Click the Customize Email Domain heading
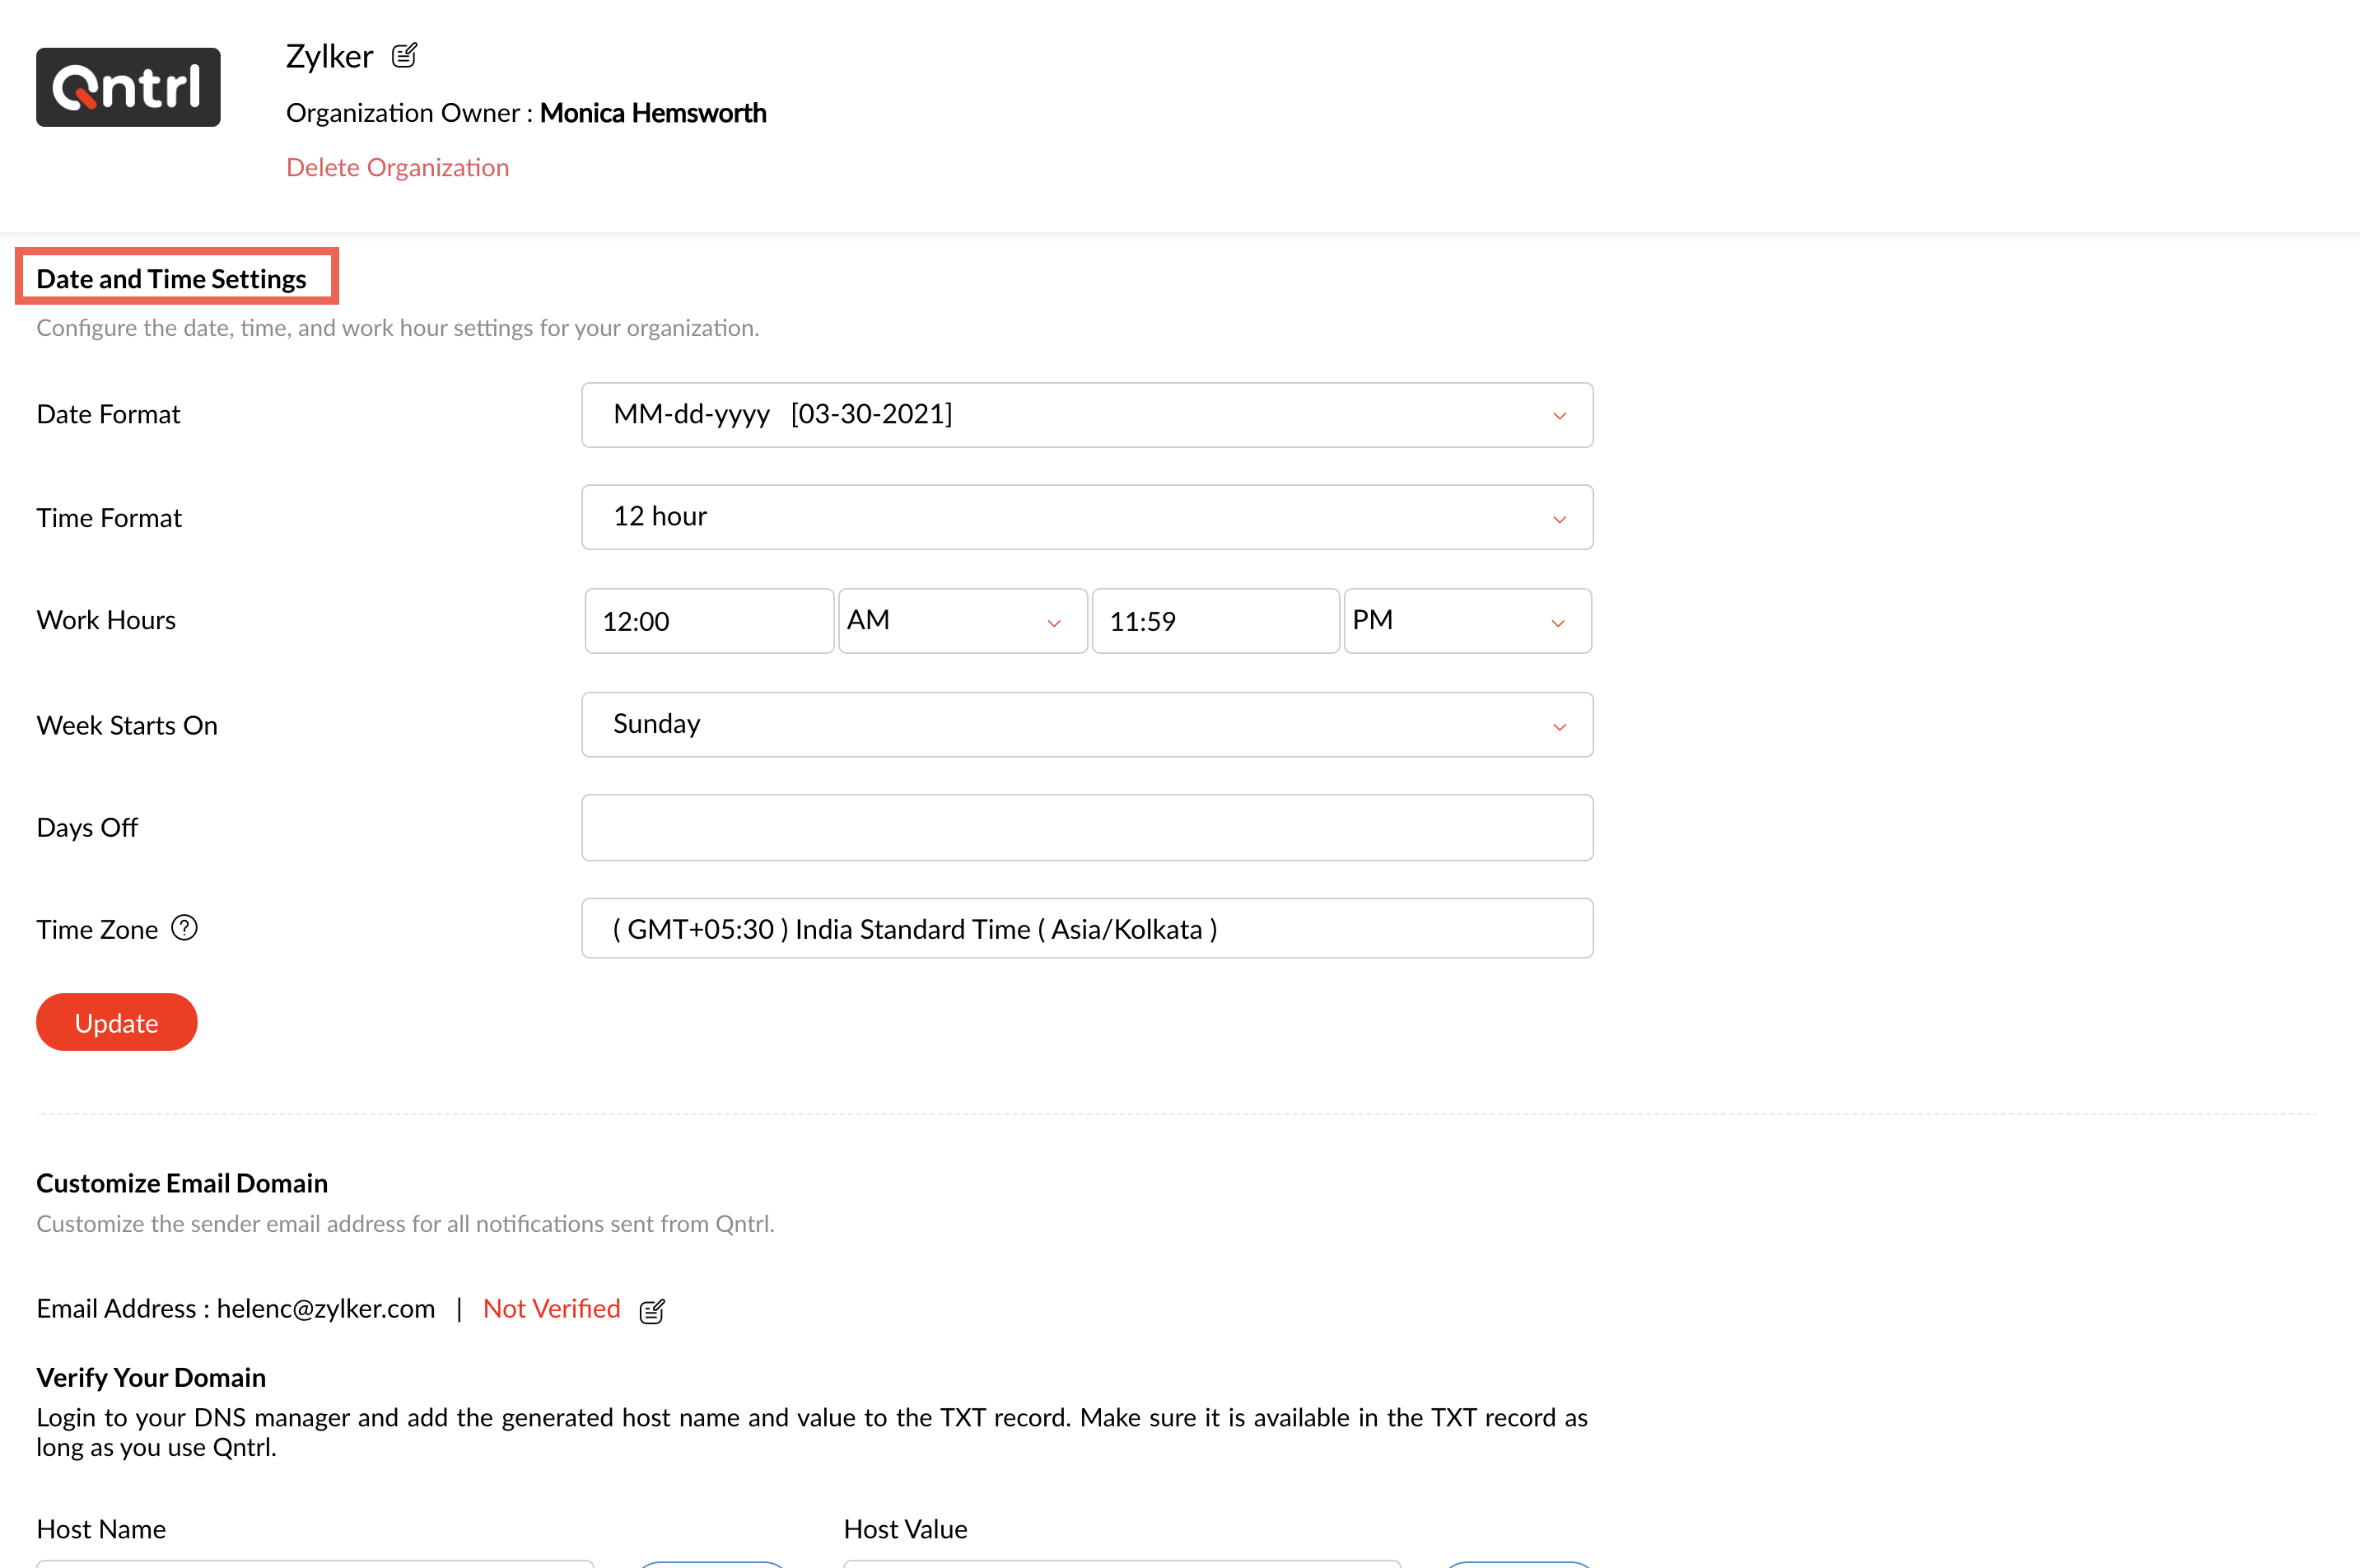The width and height of the screenshot is (2360, 1568). 182,1183
